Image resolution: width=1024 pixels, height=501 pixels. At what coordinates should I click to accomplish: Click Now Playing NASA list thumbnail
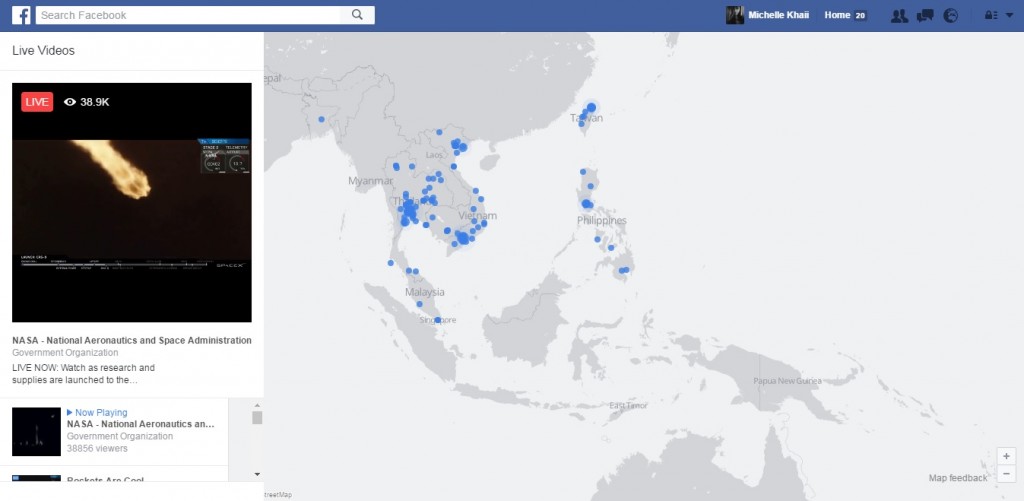coord(37,432)
